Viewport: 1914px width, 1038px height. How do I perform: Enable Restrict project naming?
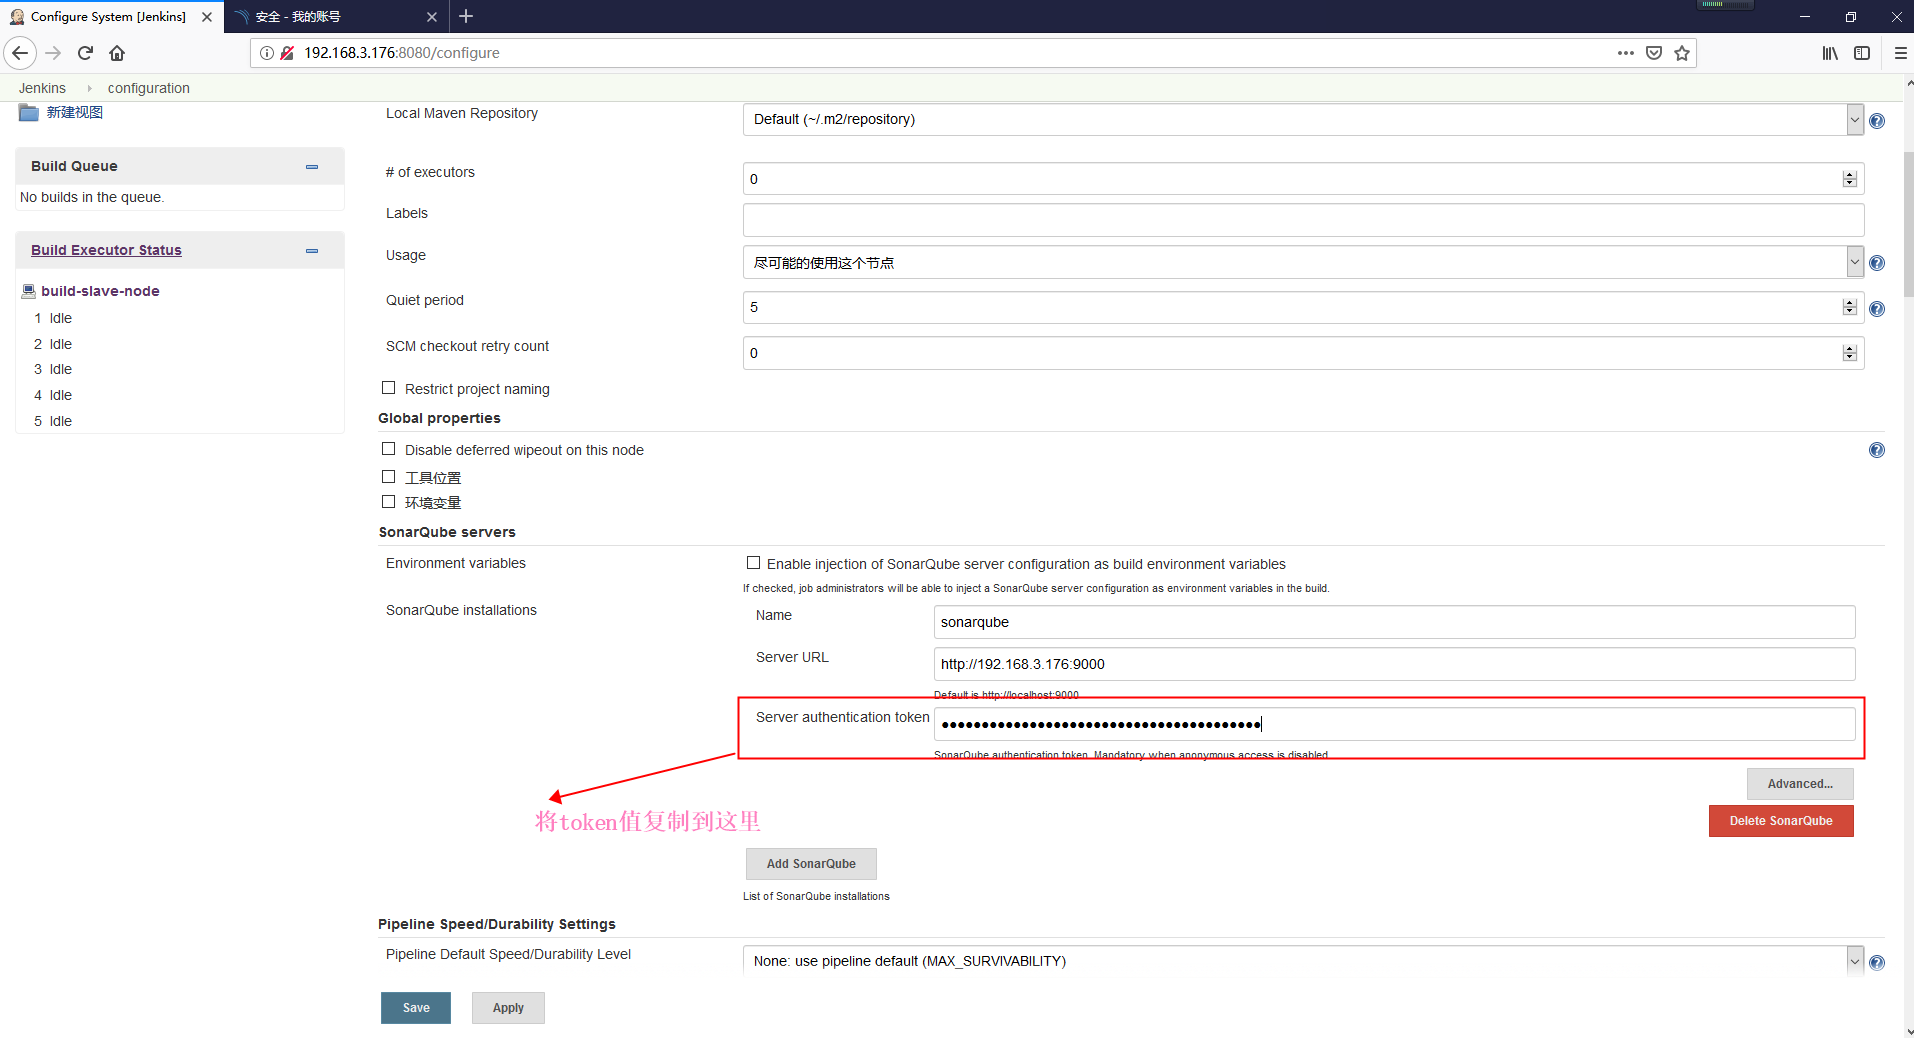389,388
